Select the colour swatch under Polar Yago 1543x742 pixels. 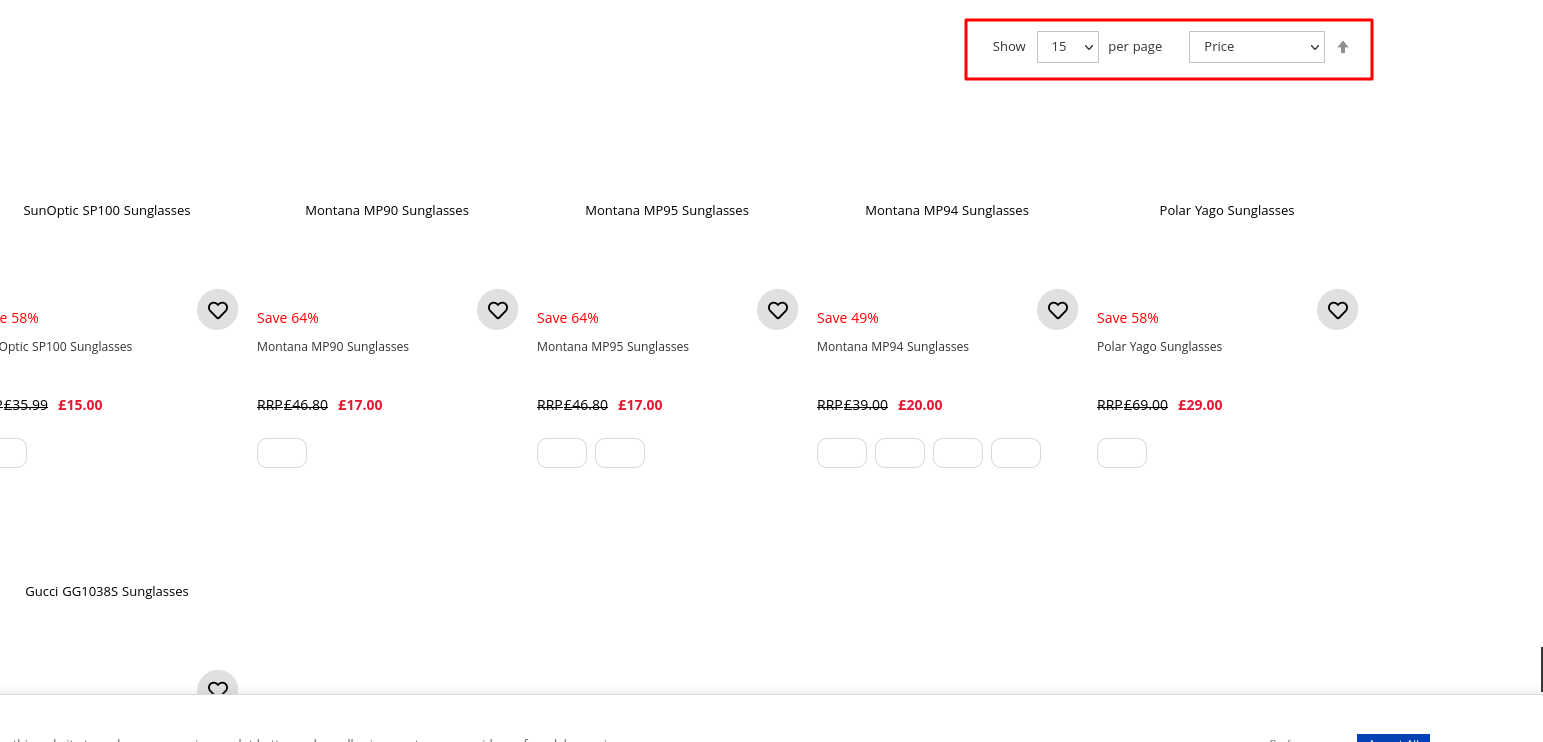point(1122,453)
